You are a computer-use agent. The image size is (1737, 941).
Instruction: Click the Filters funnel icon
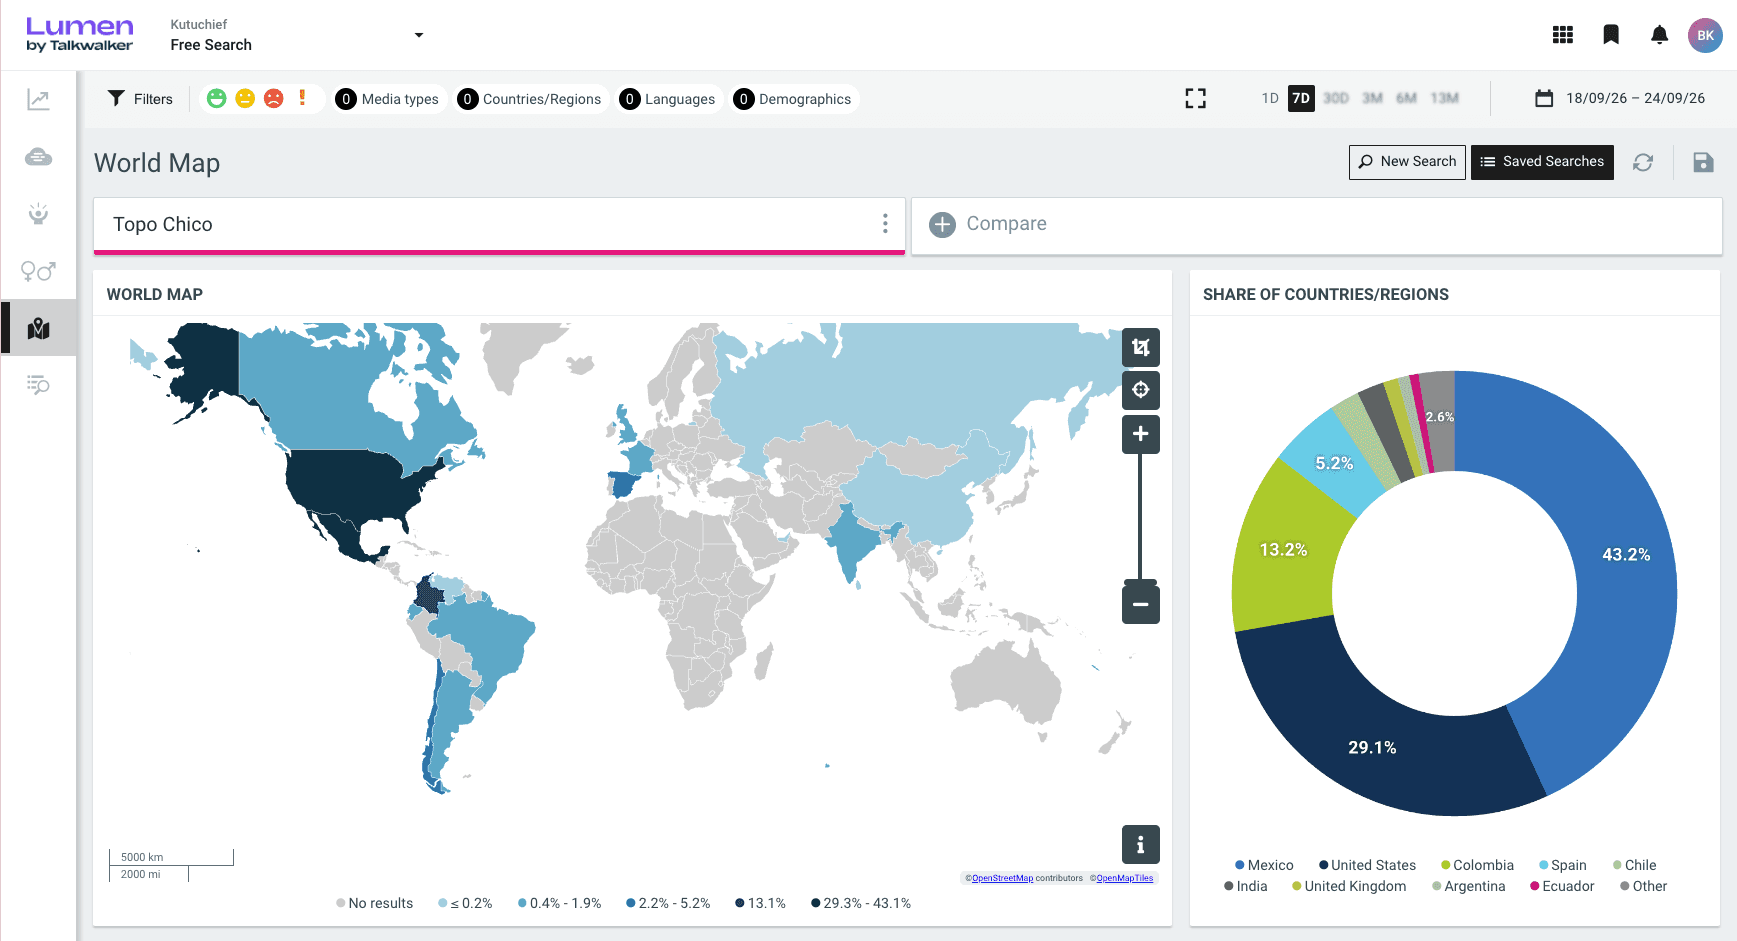[116, 98]
